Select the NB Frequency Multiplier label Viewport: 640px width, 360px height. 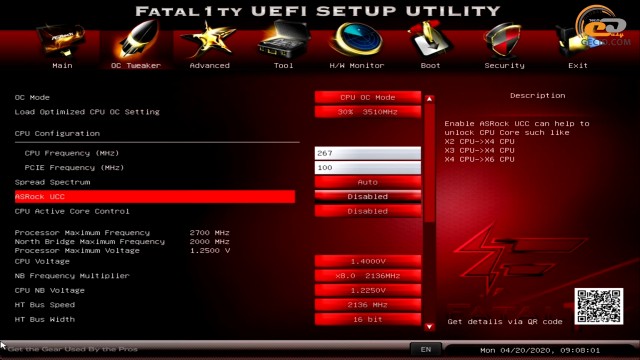(72, 276)
